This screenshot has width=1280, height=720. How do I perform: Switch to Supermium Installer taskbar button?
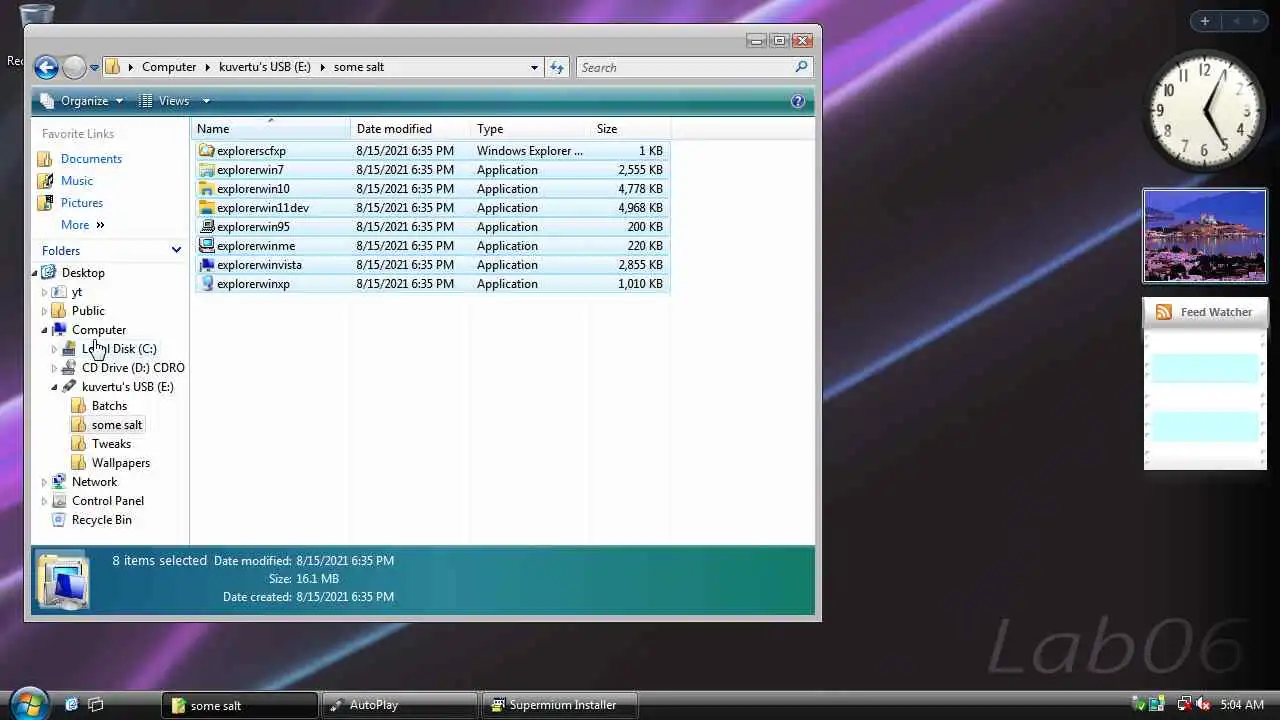click(559, 705)
